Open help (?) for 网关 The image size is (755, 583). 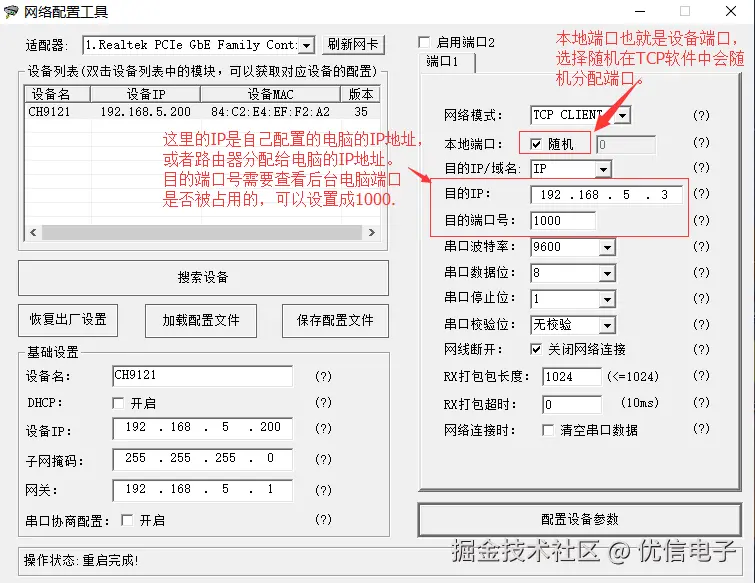323,490
